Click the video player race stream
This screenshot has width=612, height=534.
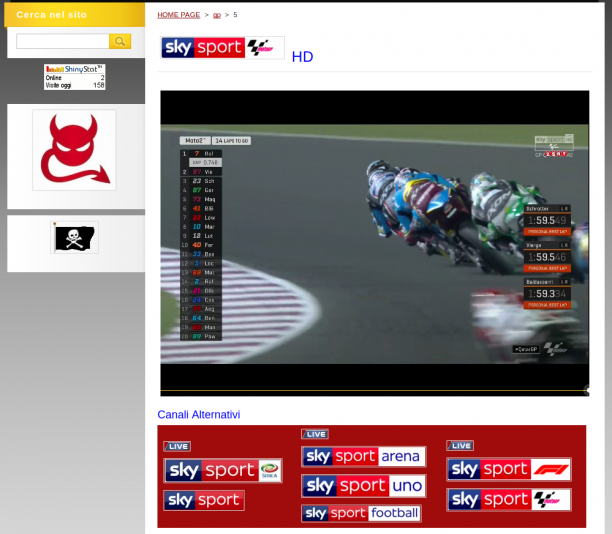[x=375, y=243]
